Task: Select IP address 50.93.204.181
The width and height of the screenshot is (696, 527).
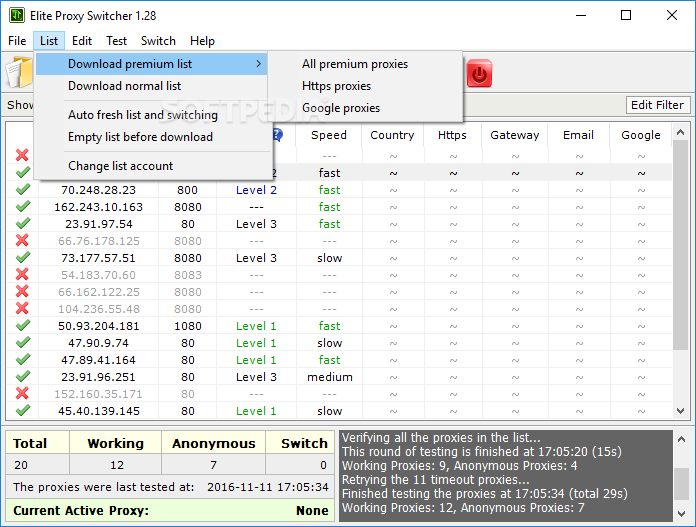Action: tap(99, 326)
